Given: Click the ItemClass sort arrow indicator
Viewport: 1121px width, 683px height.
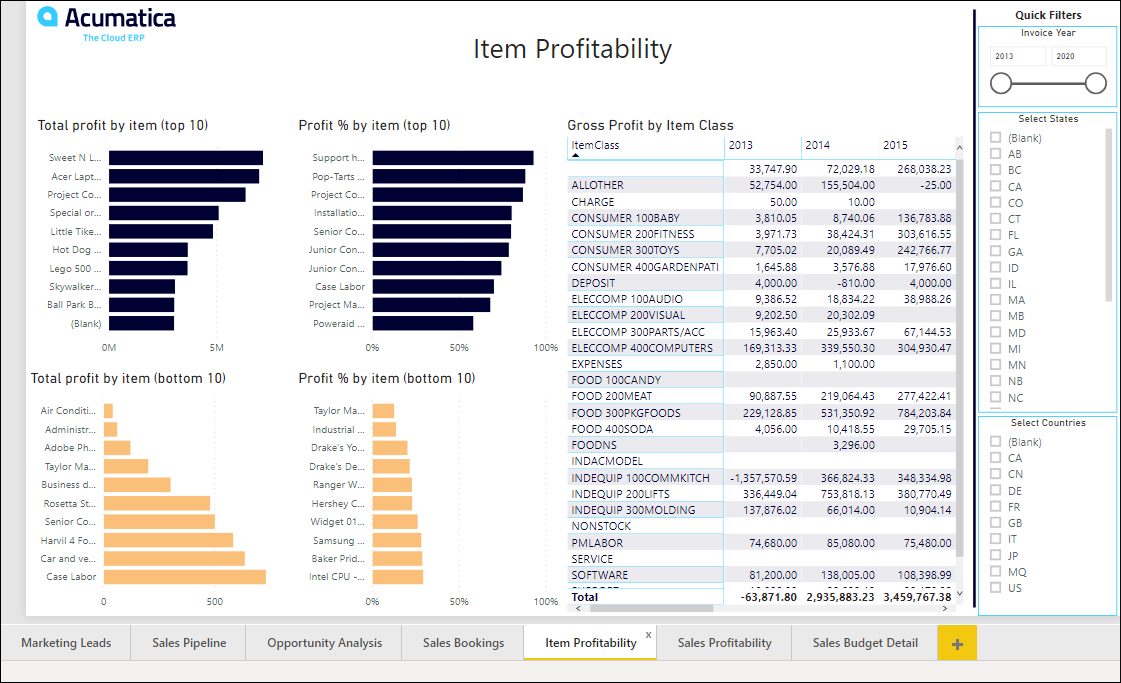Looking at the screenshot, I should [x=576, y=156].
